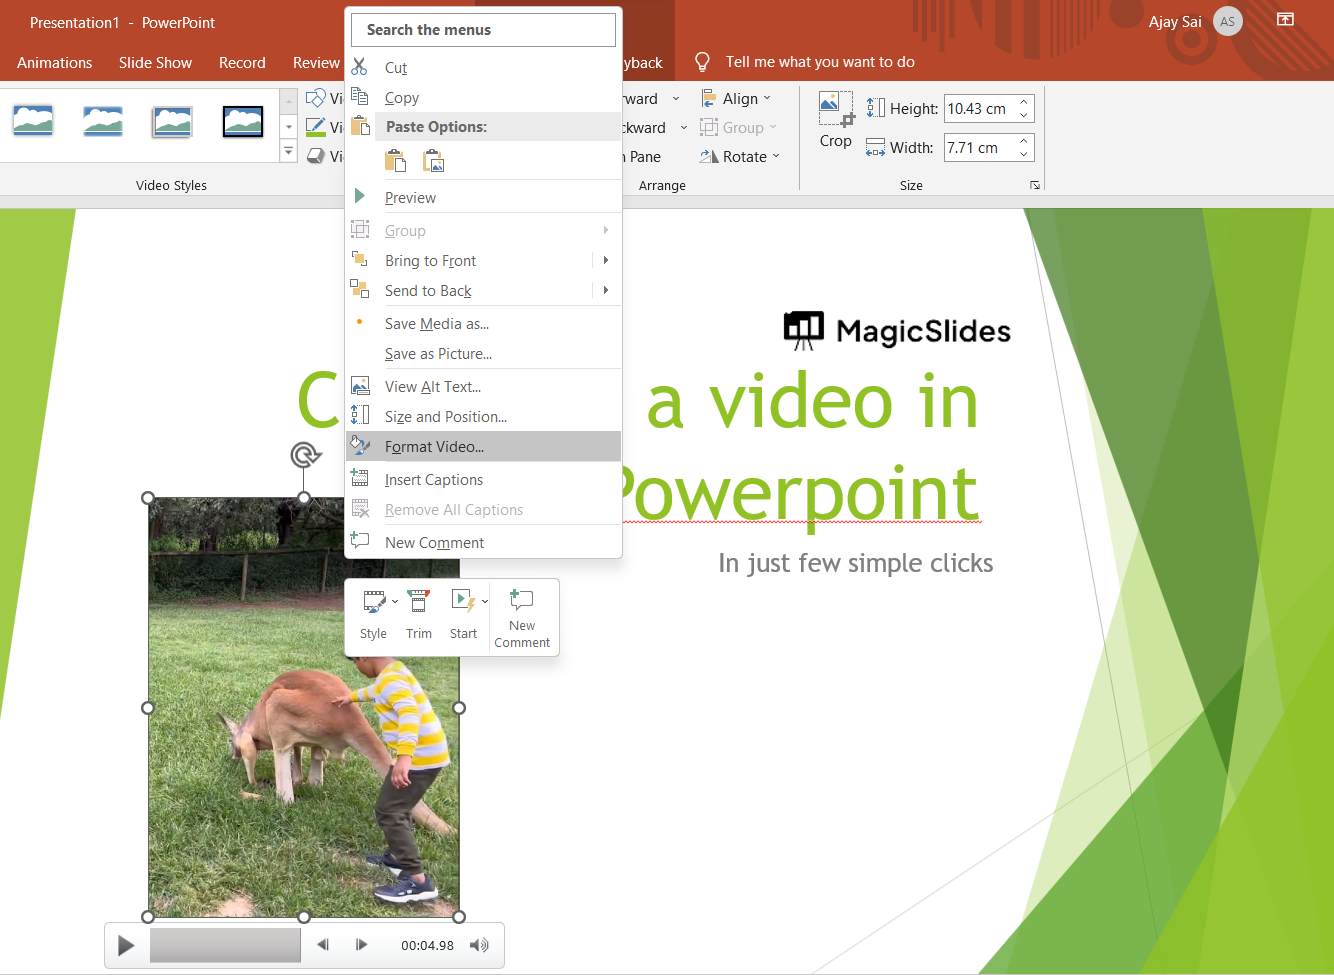This screenshot has width=1334, height=975.
Task: Select the black-framed fourth video style
Action: (243, 121)
